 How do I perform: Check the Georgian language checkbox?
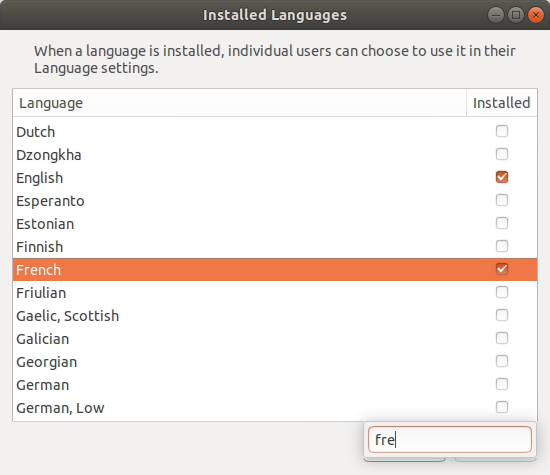pos(502,361)
